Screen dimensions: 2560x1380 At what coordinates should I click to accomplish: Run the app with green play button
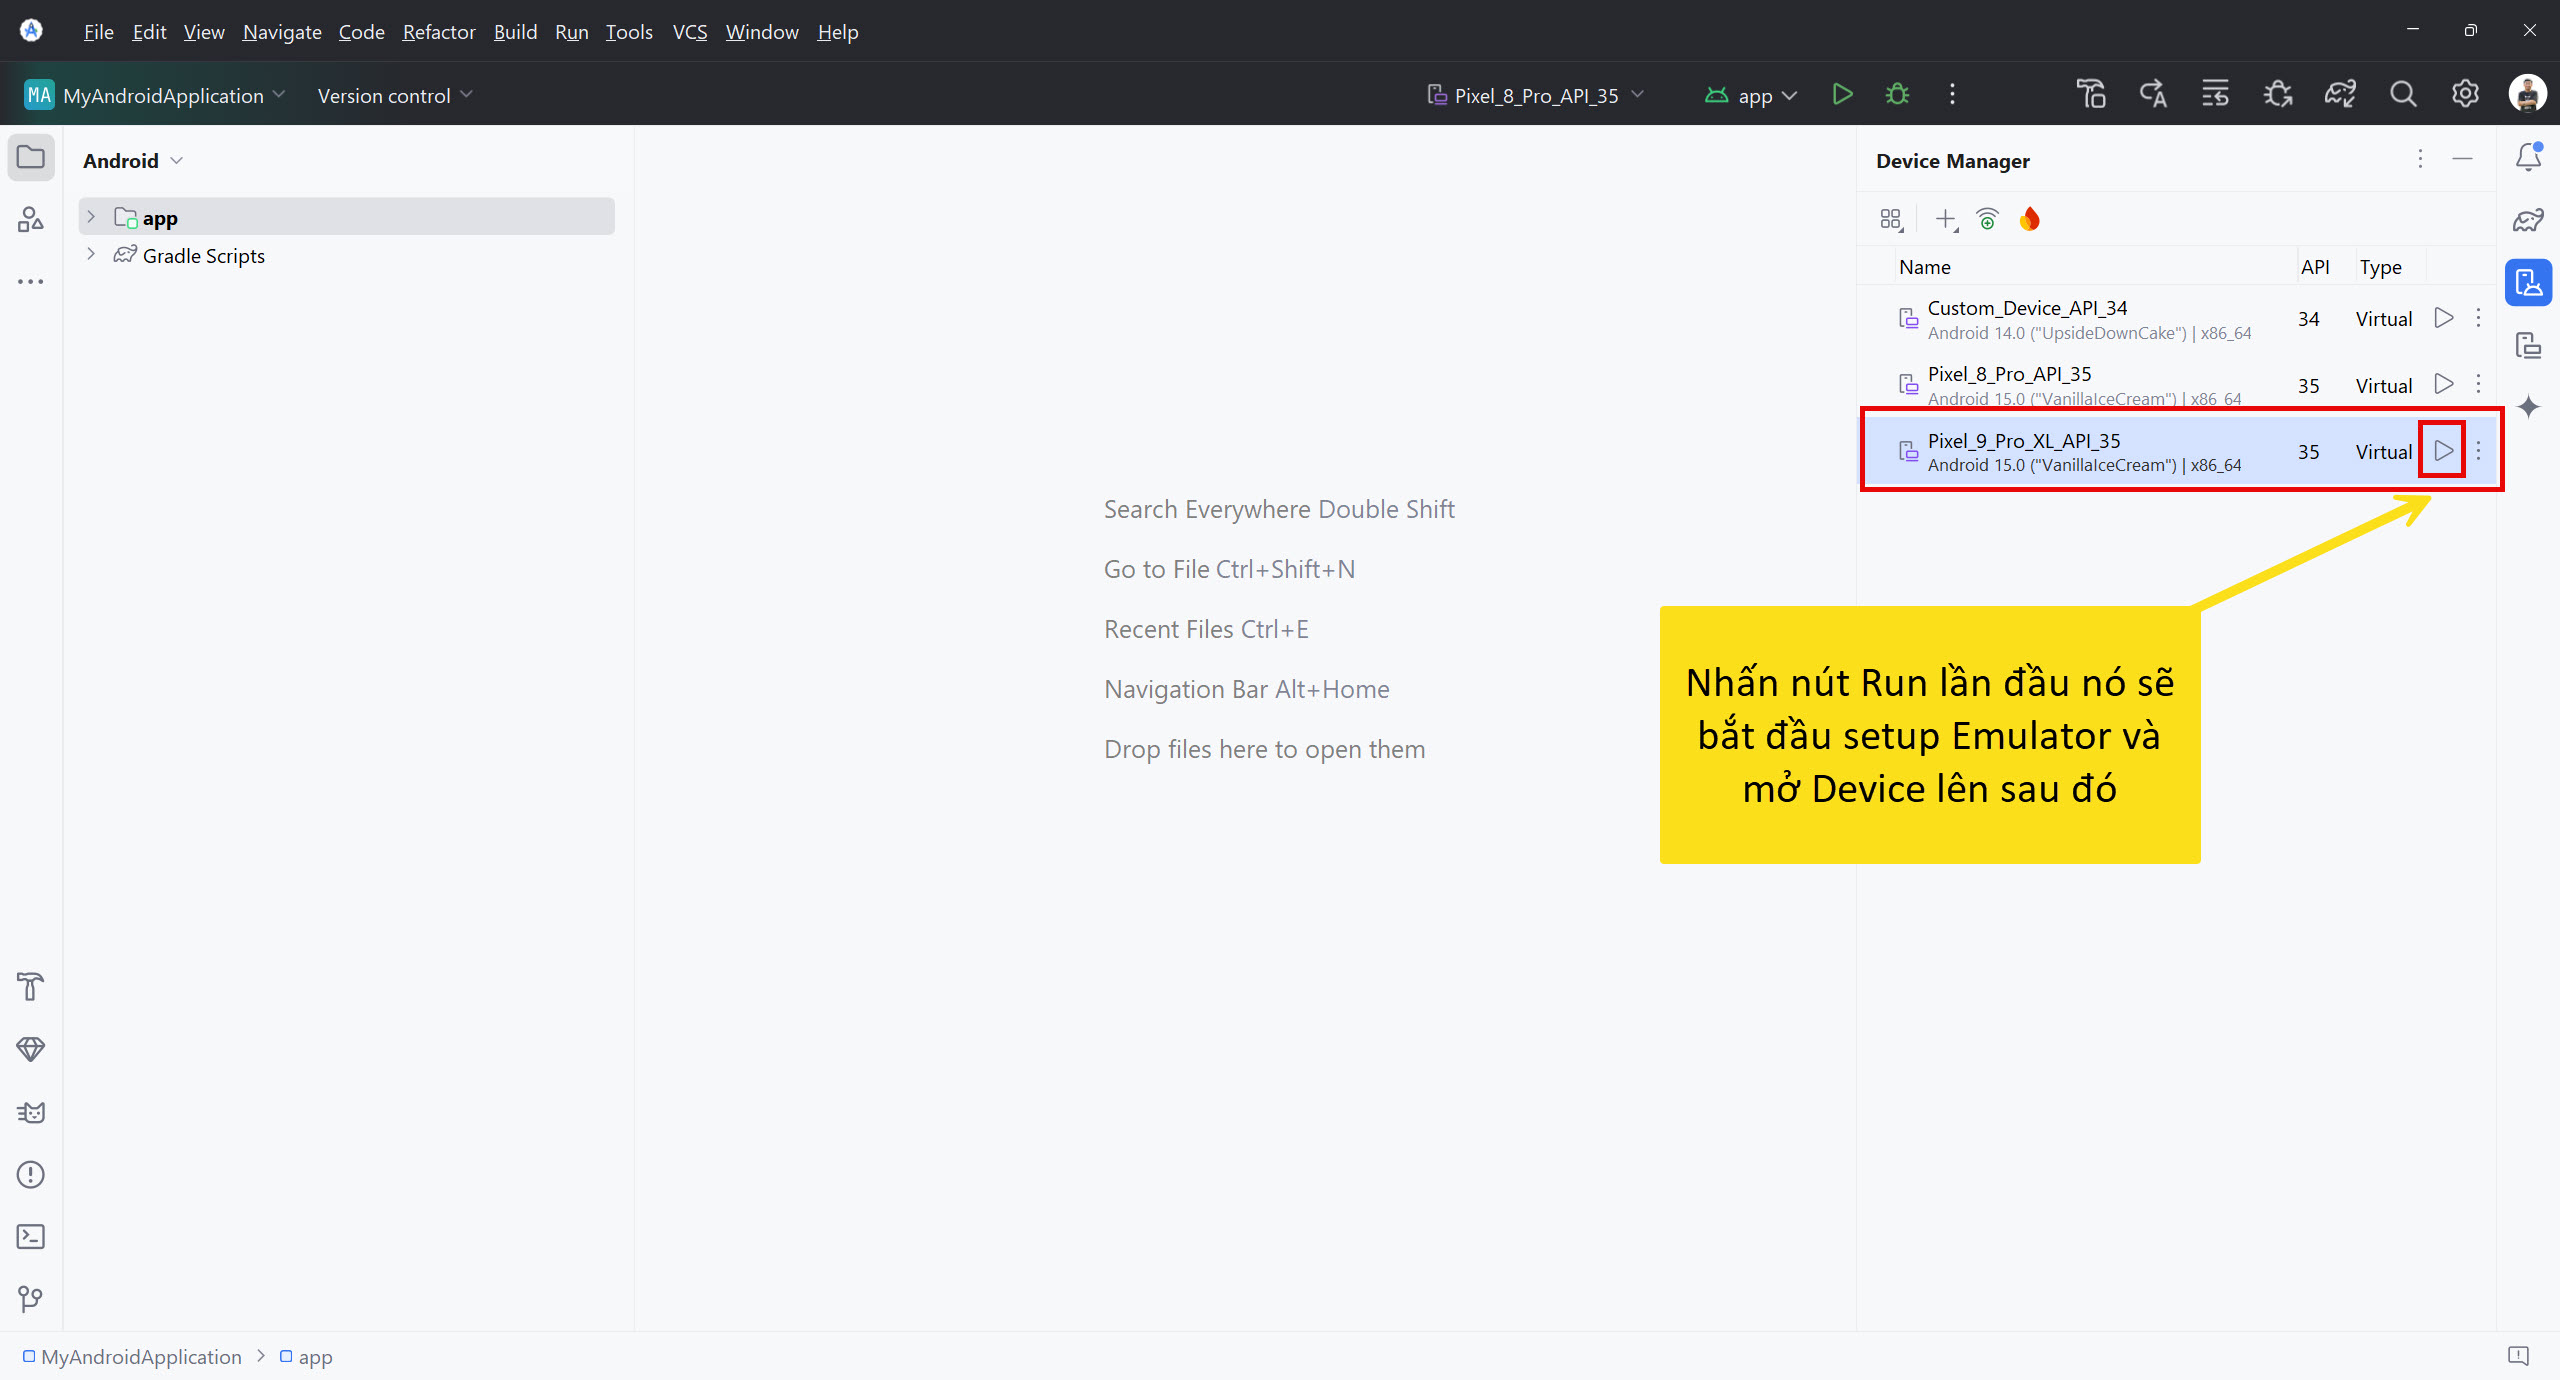click(x=1842, y=95)
